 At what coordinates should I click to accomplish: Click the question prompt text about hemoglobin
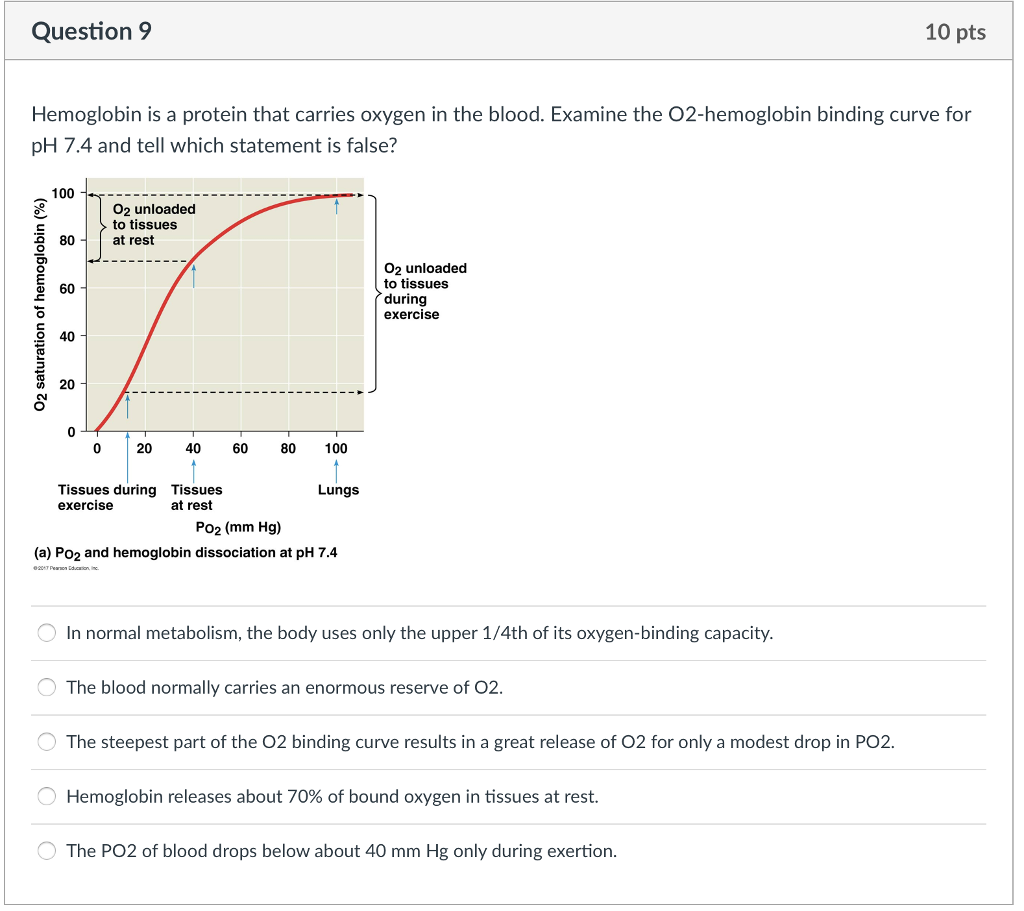(x=500, y=130)
